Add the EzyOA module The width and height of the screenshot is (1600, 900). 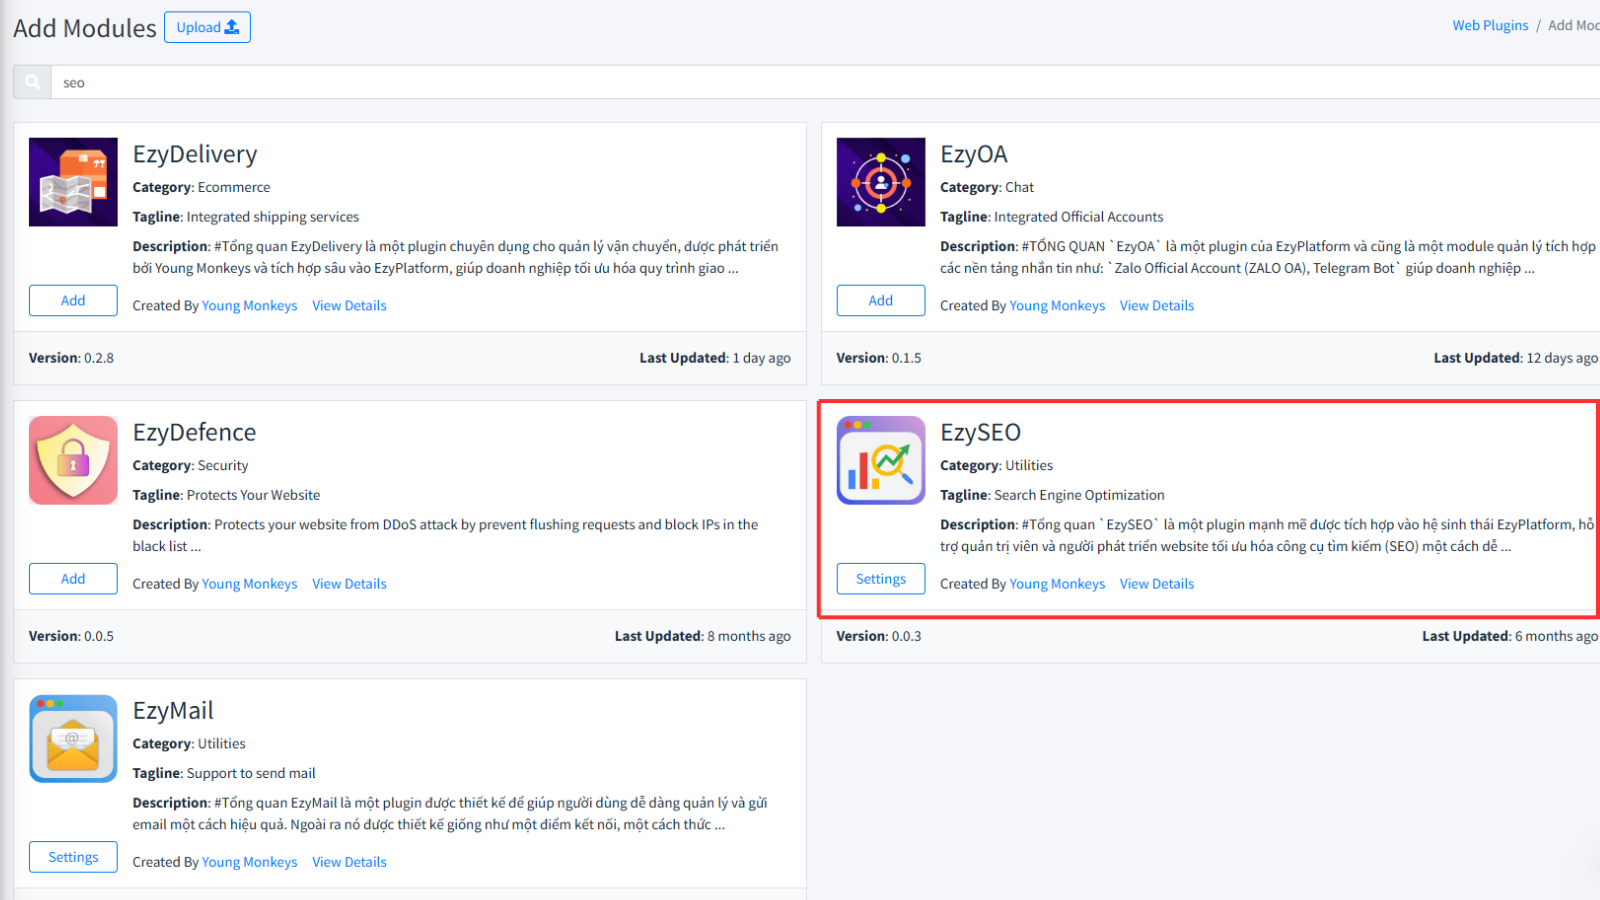point(881,300)
